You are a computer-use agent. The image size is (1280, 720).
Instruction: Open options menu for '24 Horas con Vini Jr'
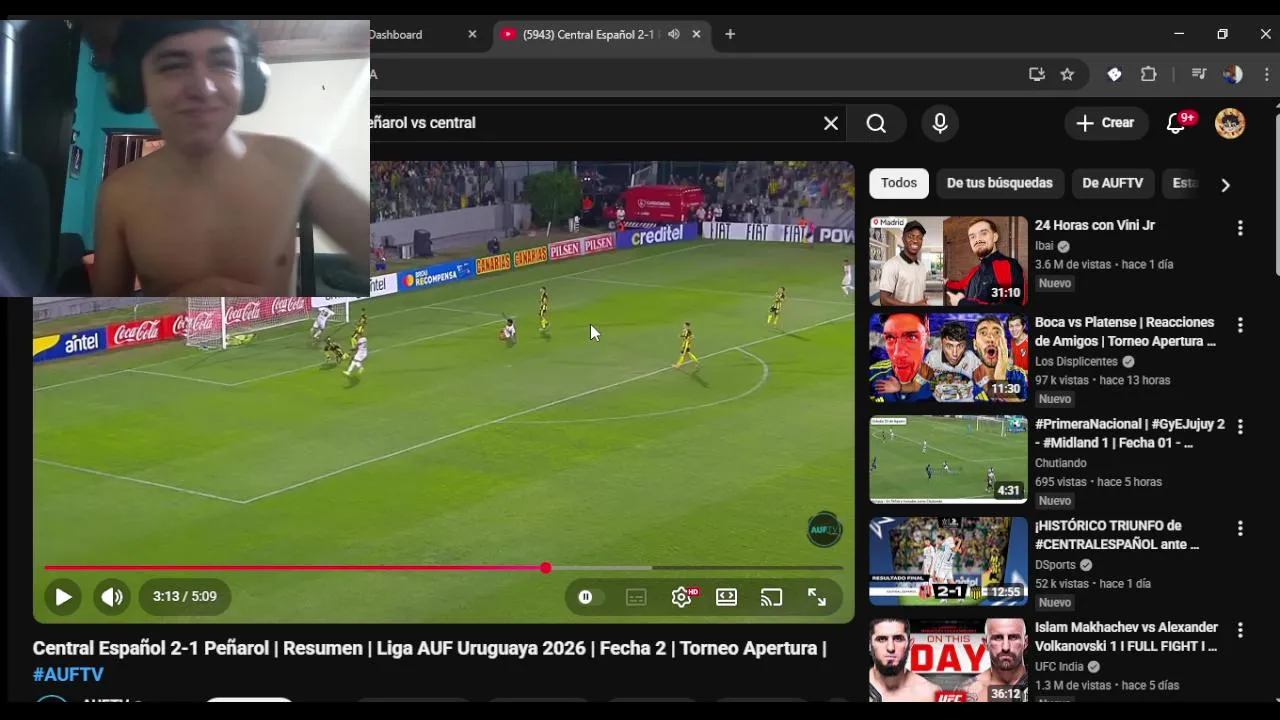pyautogui.click(x=1240, y=228)
